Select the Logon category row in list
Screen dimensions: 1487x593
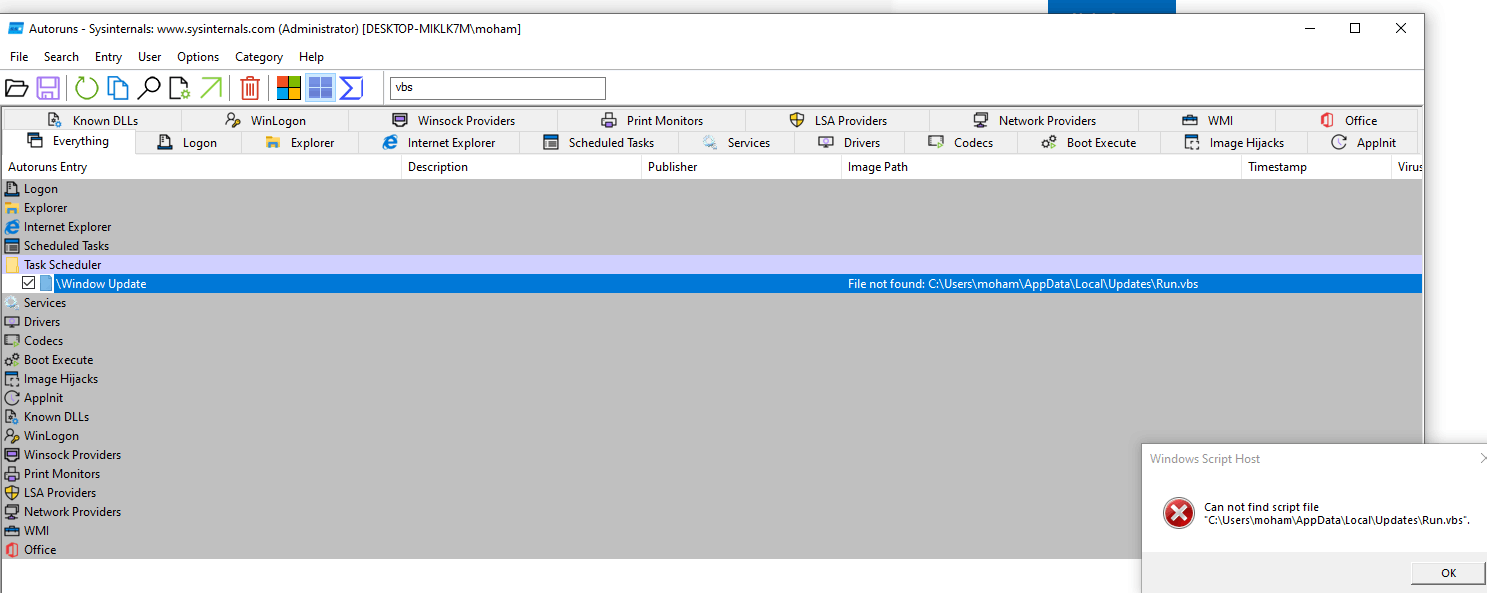click(711, 189)
